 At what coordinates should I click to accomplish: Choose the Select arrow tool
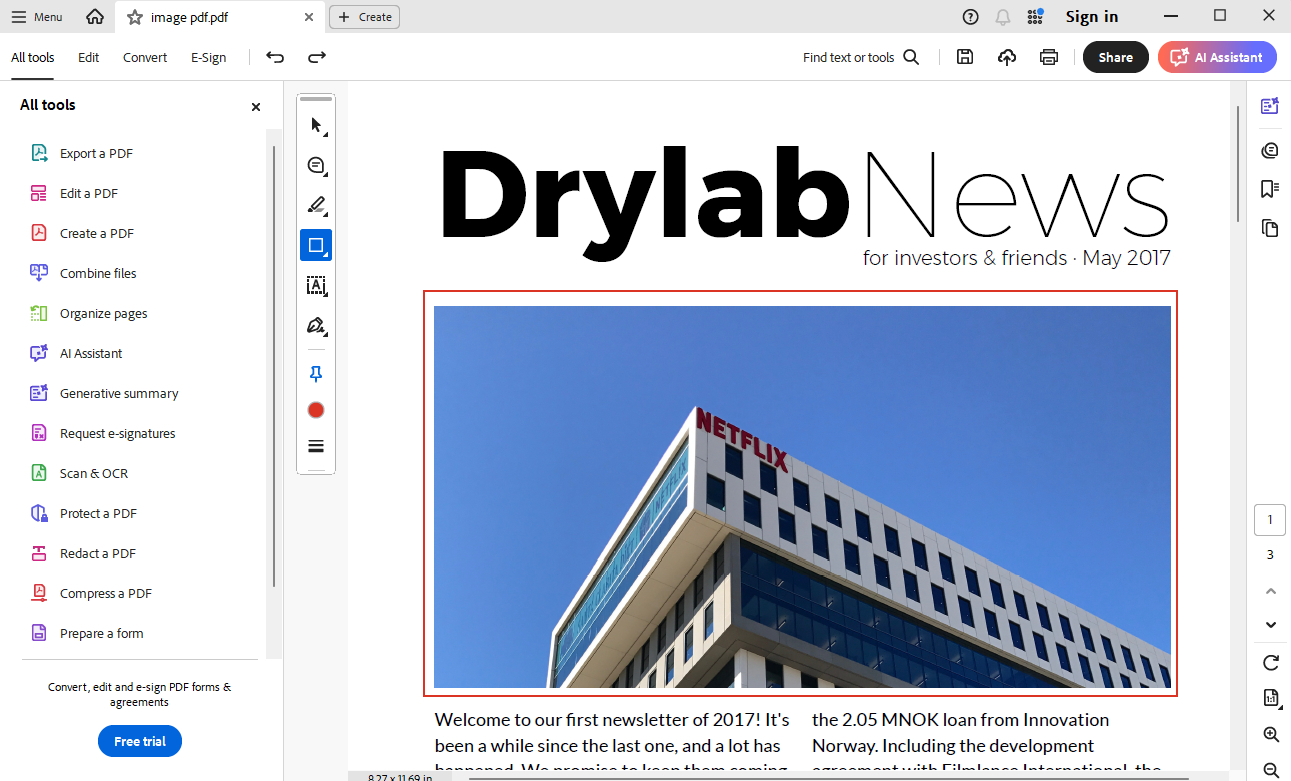316,125
